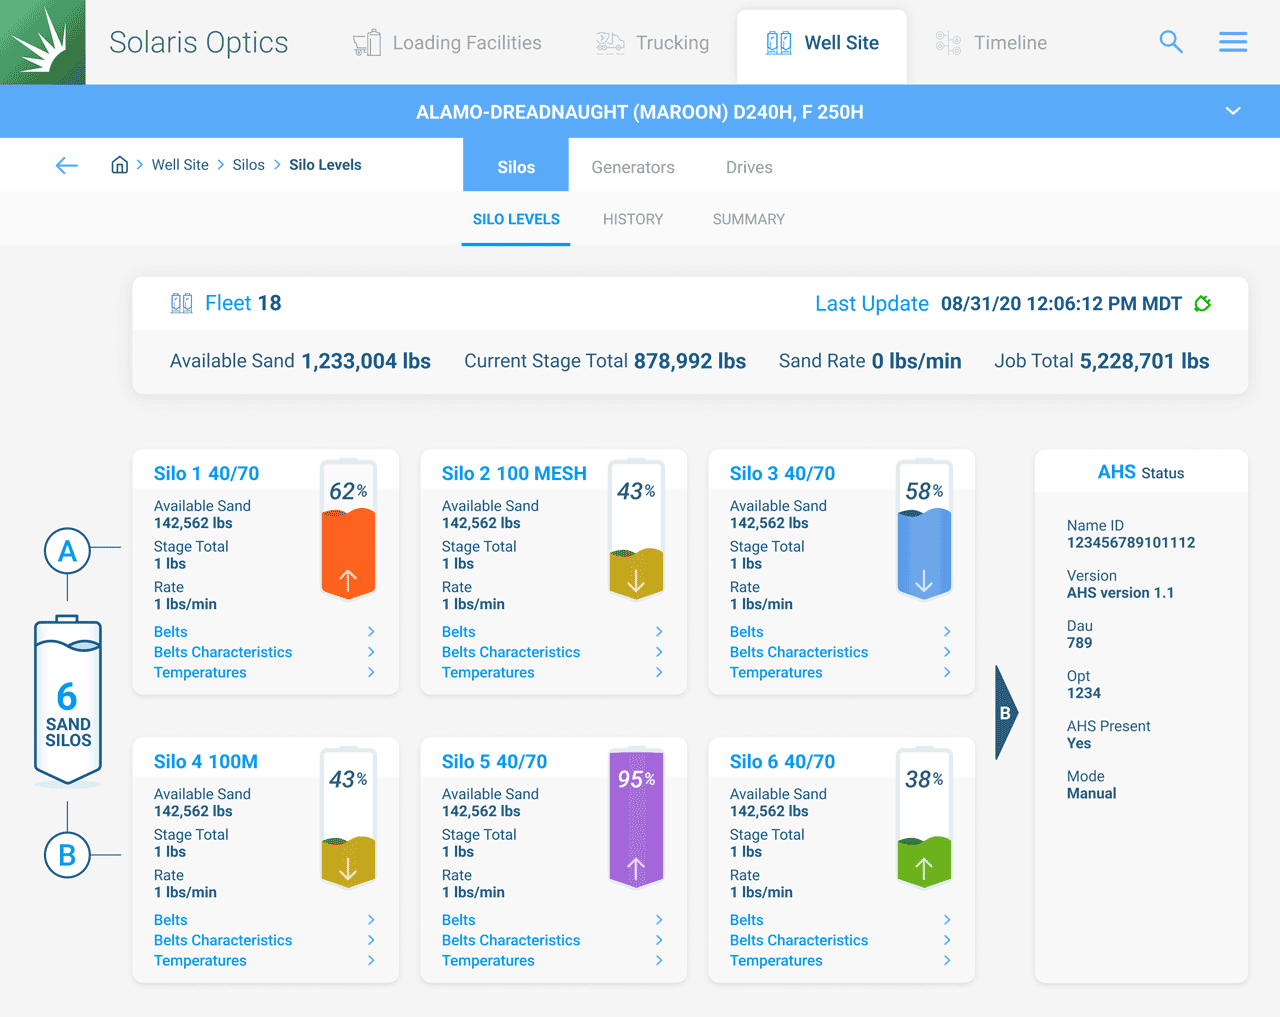Click the back arrow above the breadcrumbs

coord(66,165)
